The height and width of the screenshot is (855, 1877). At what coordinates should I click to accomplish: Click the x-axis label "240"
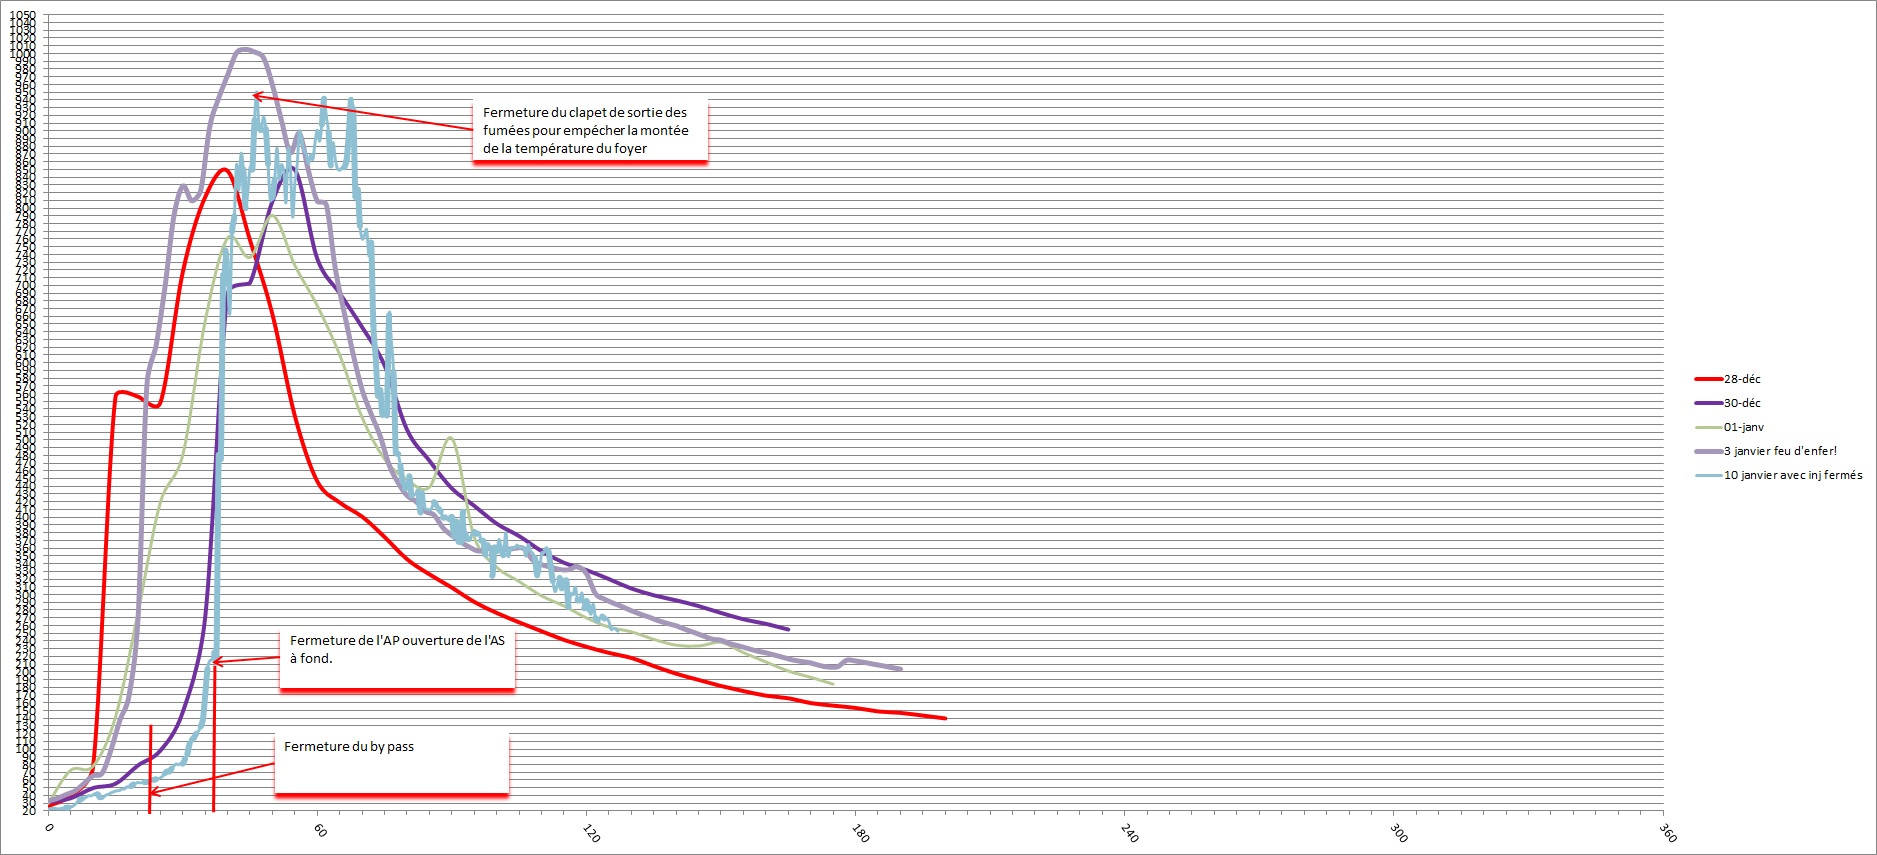point(1129,833)
